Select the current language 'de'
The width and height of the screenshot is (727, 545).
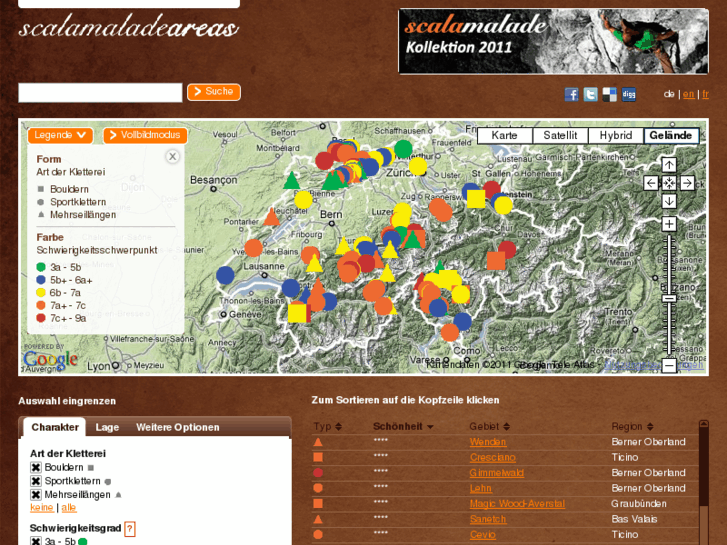click(669, 94)
